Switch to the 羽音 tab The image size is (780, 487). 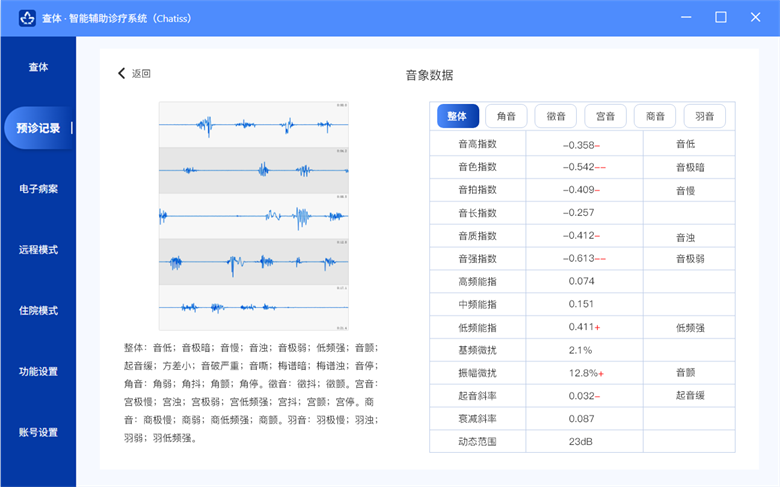(704, 116)
